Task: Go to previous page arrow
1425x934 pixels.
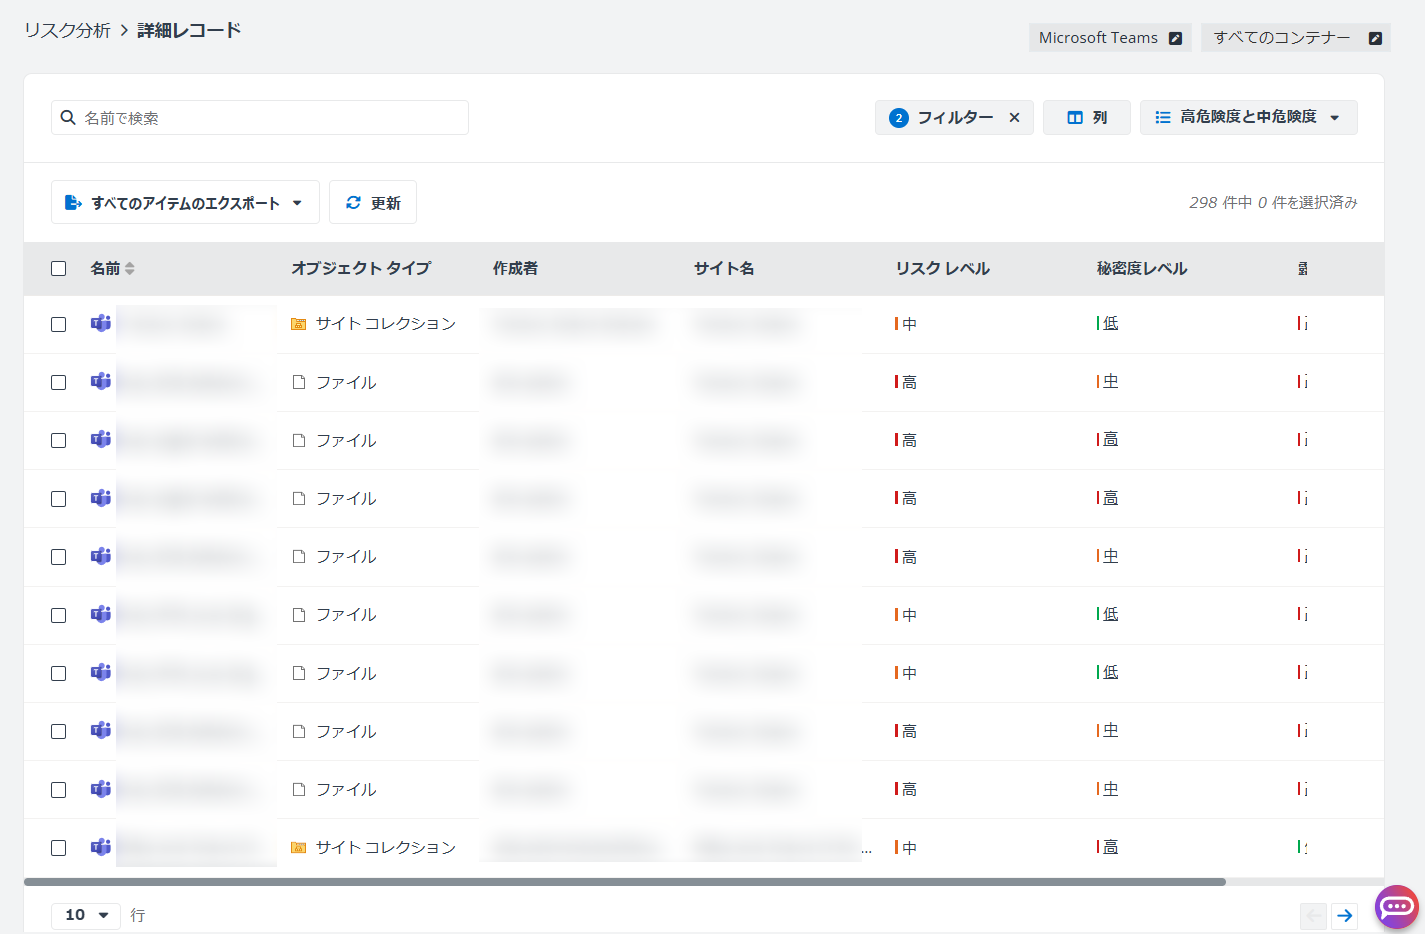Action: pos(1313,915)
